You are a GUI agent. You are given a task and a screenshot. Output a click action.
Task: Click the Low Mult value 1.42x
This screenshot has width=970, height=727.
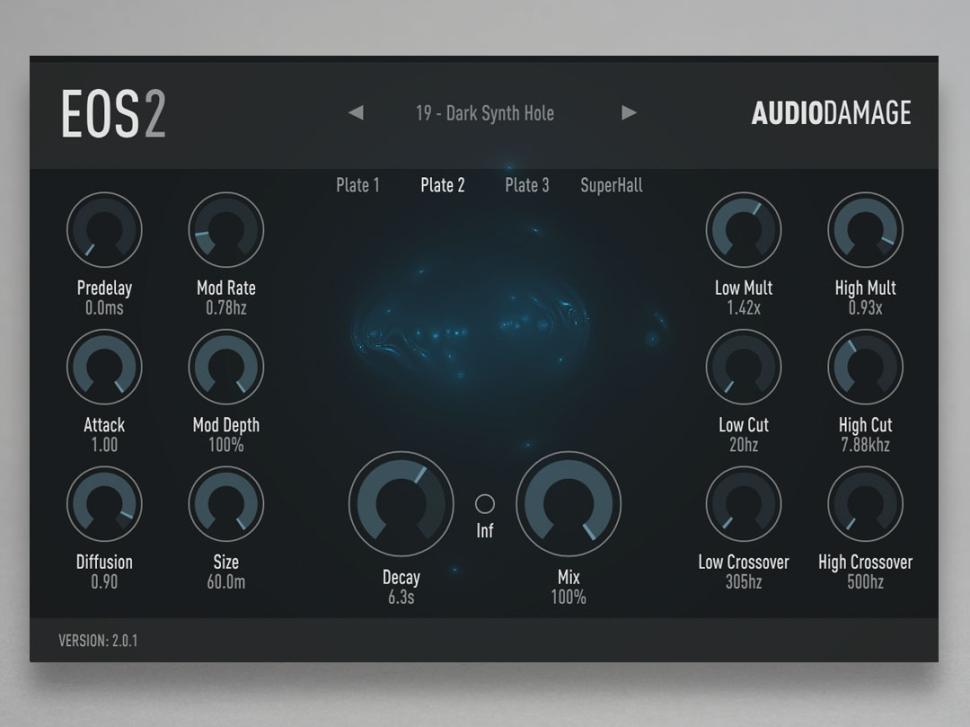coord(744,308)
